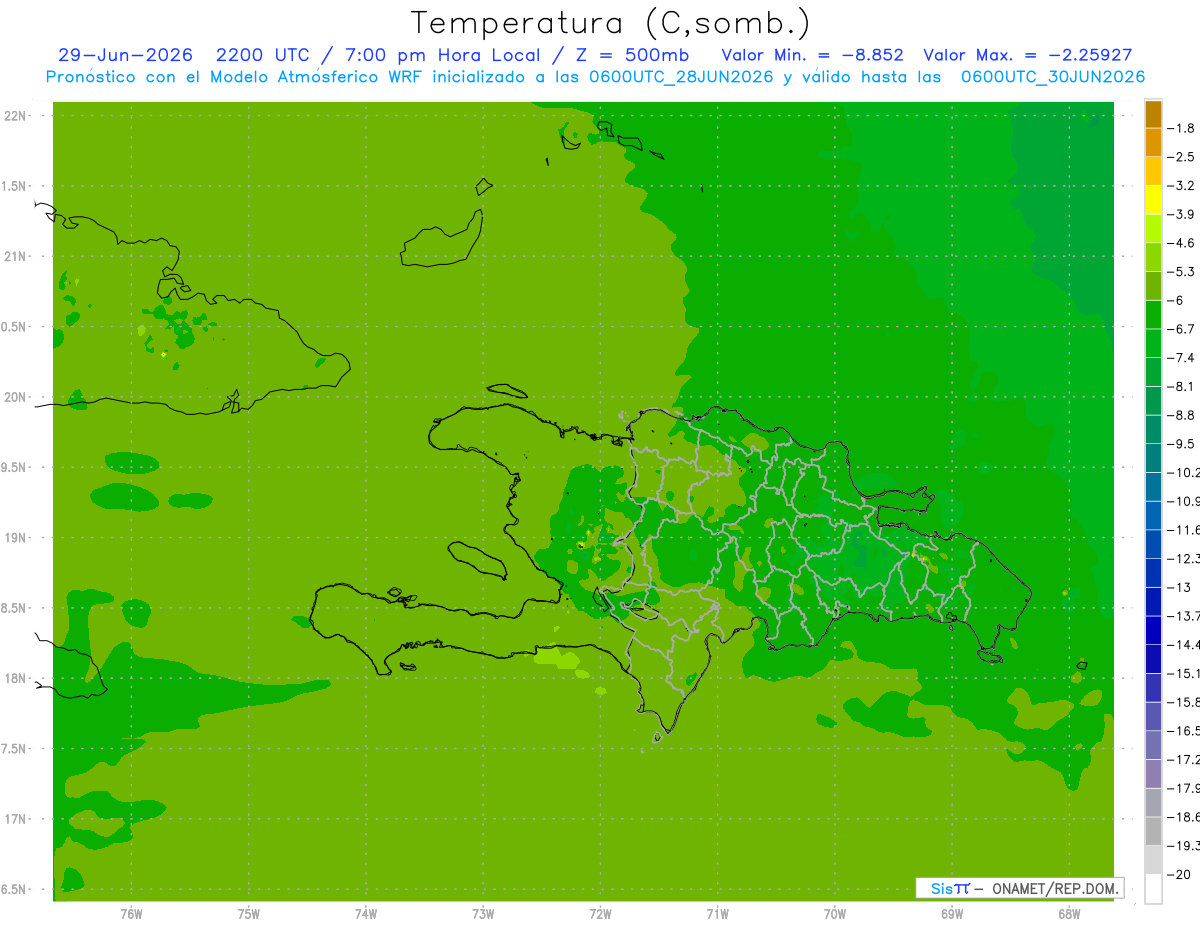
Task: Click the "-7.4" colorbar value
Action: pyautogui.click(x=1183, y=358)
